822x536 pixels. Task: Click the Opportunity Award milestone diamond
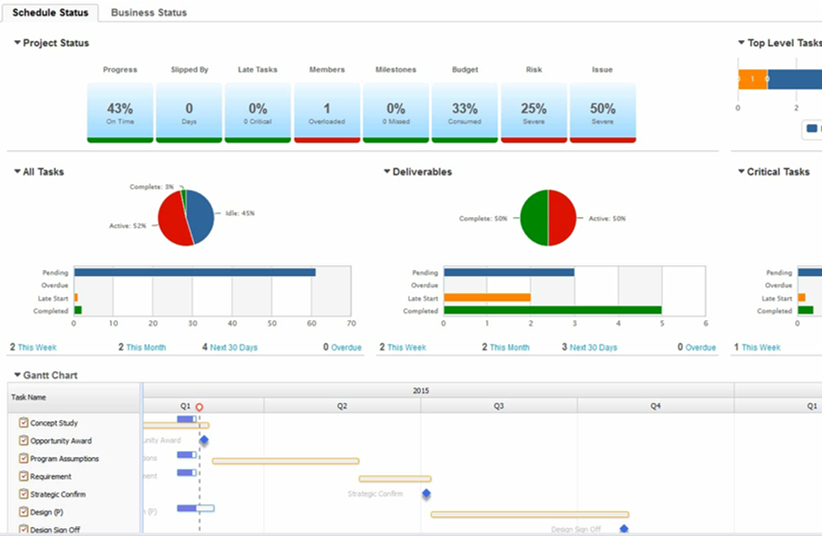tap(204, 441)
